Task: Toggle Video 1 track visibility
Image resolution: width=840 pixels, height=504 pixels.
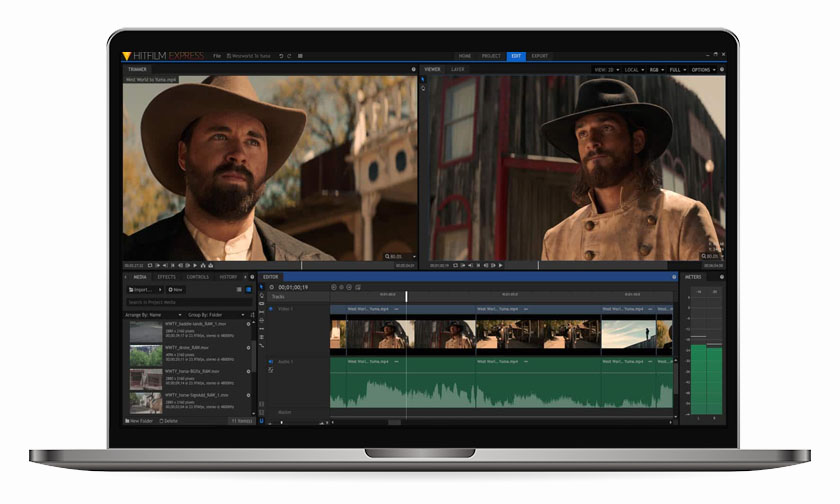Action: pyautogui.click(x=271, y=309)
